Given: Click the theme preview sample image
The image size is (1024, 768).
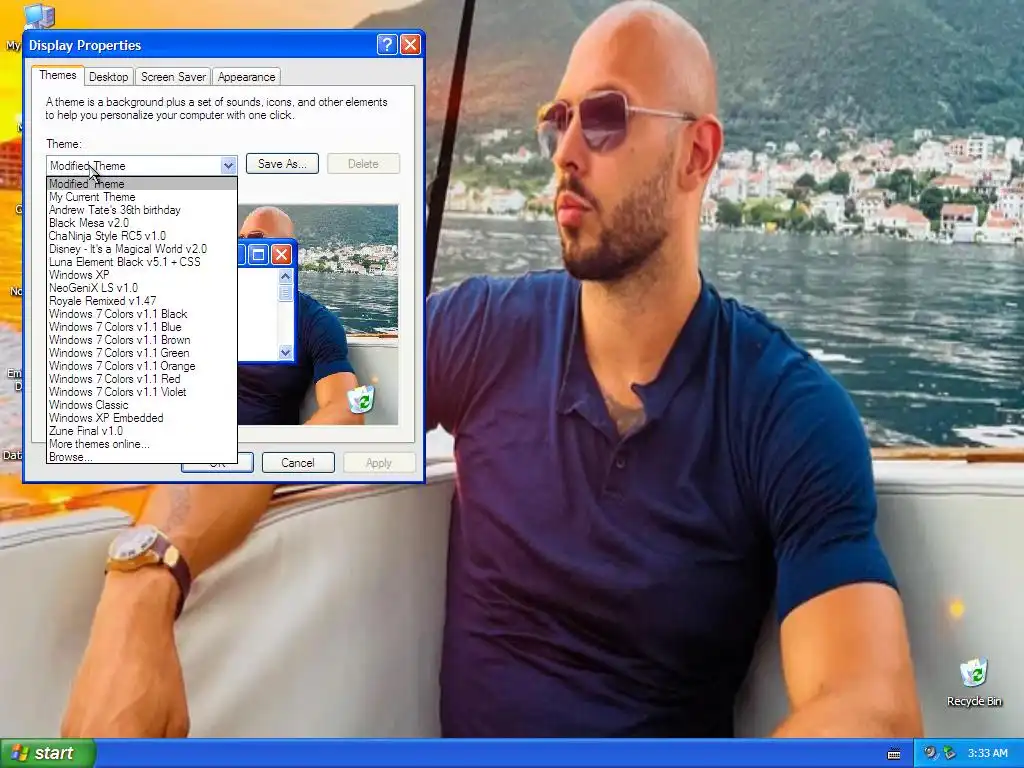Looking at the screenshot, I should [x=318, y=315].
